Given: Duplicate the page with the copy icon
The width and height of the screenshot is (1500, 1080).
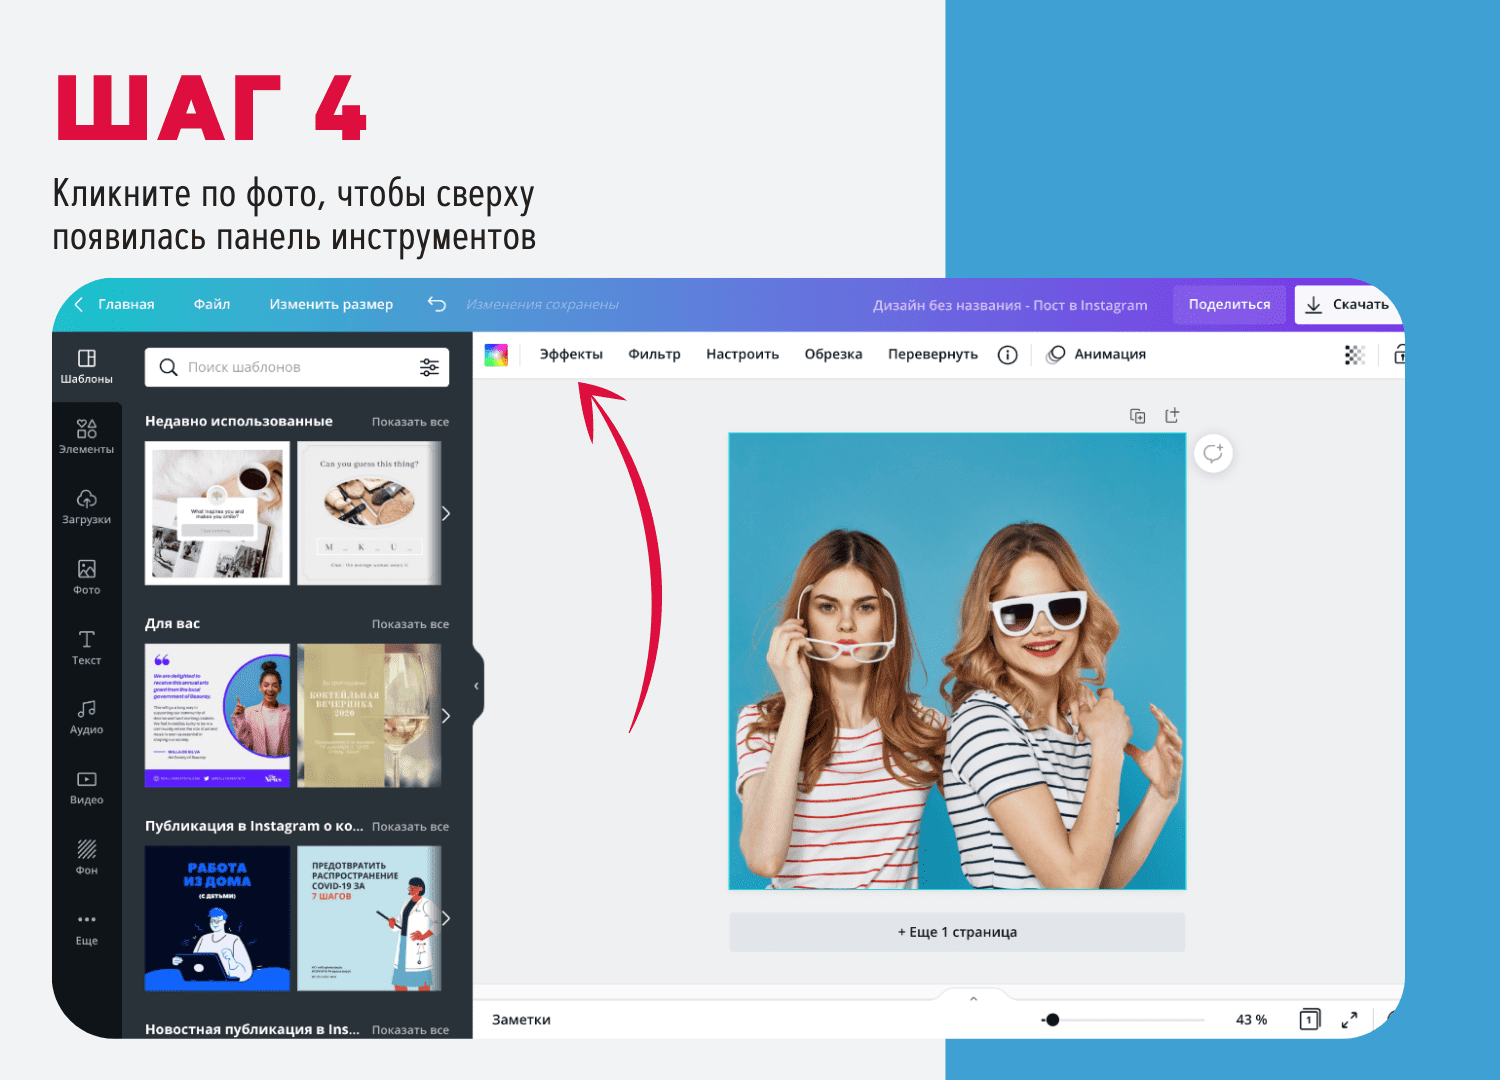Looking at the screenshot, I should pyautogui.click(x=1137, y=415).
